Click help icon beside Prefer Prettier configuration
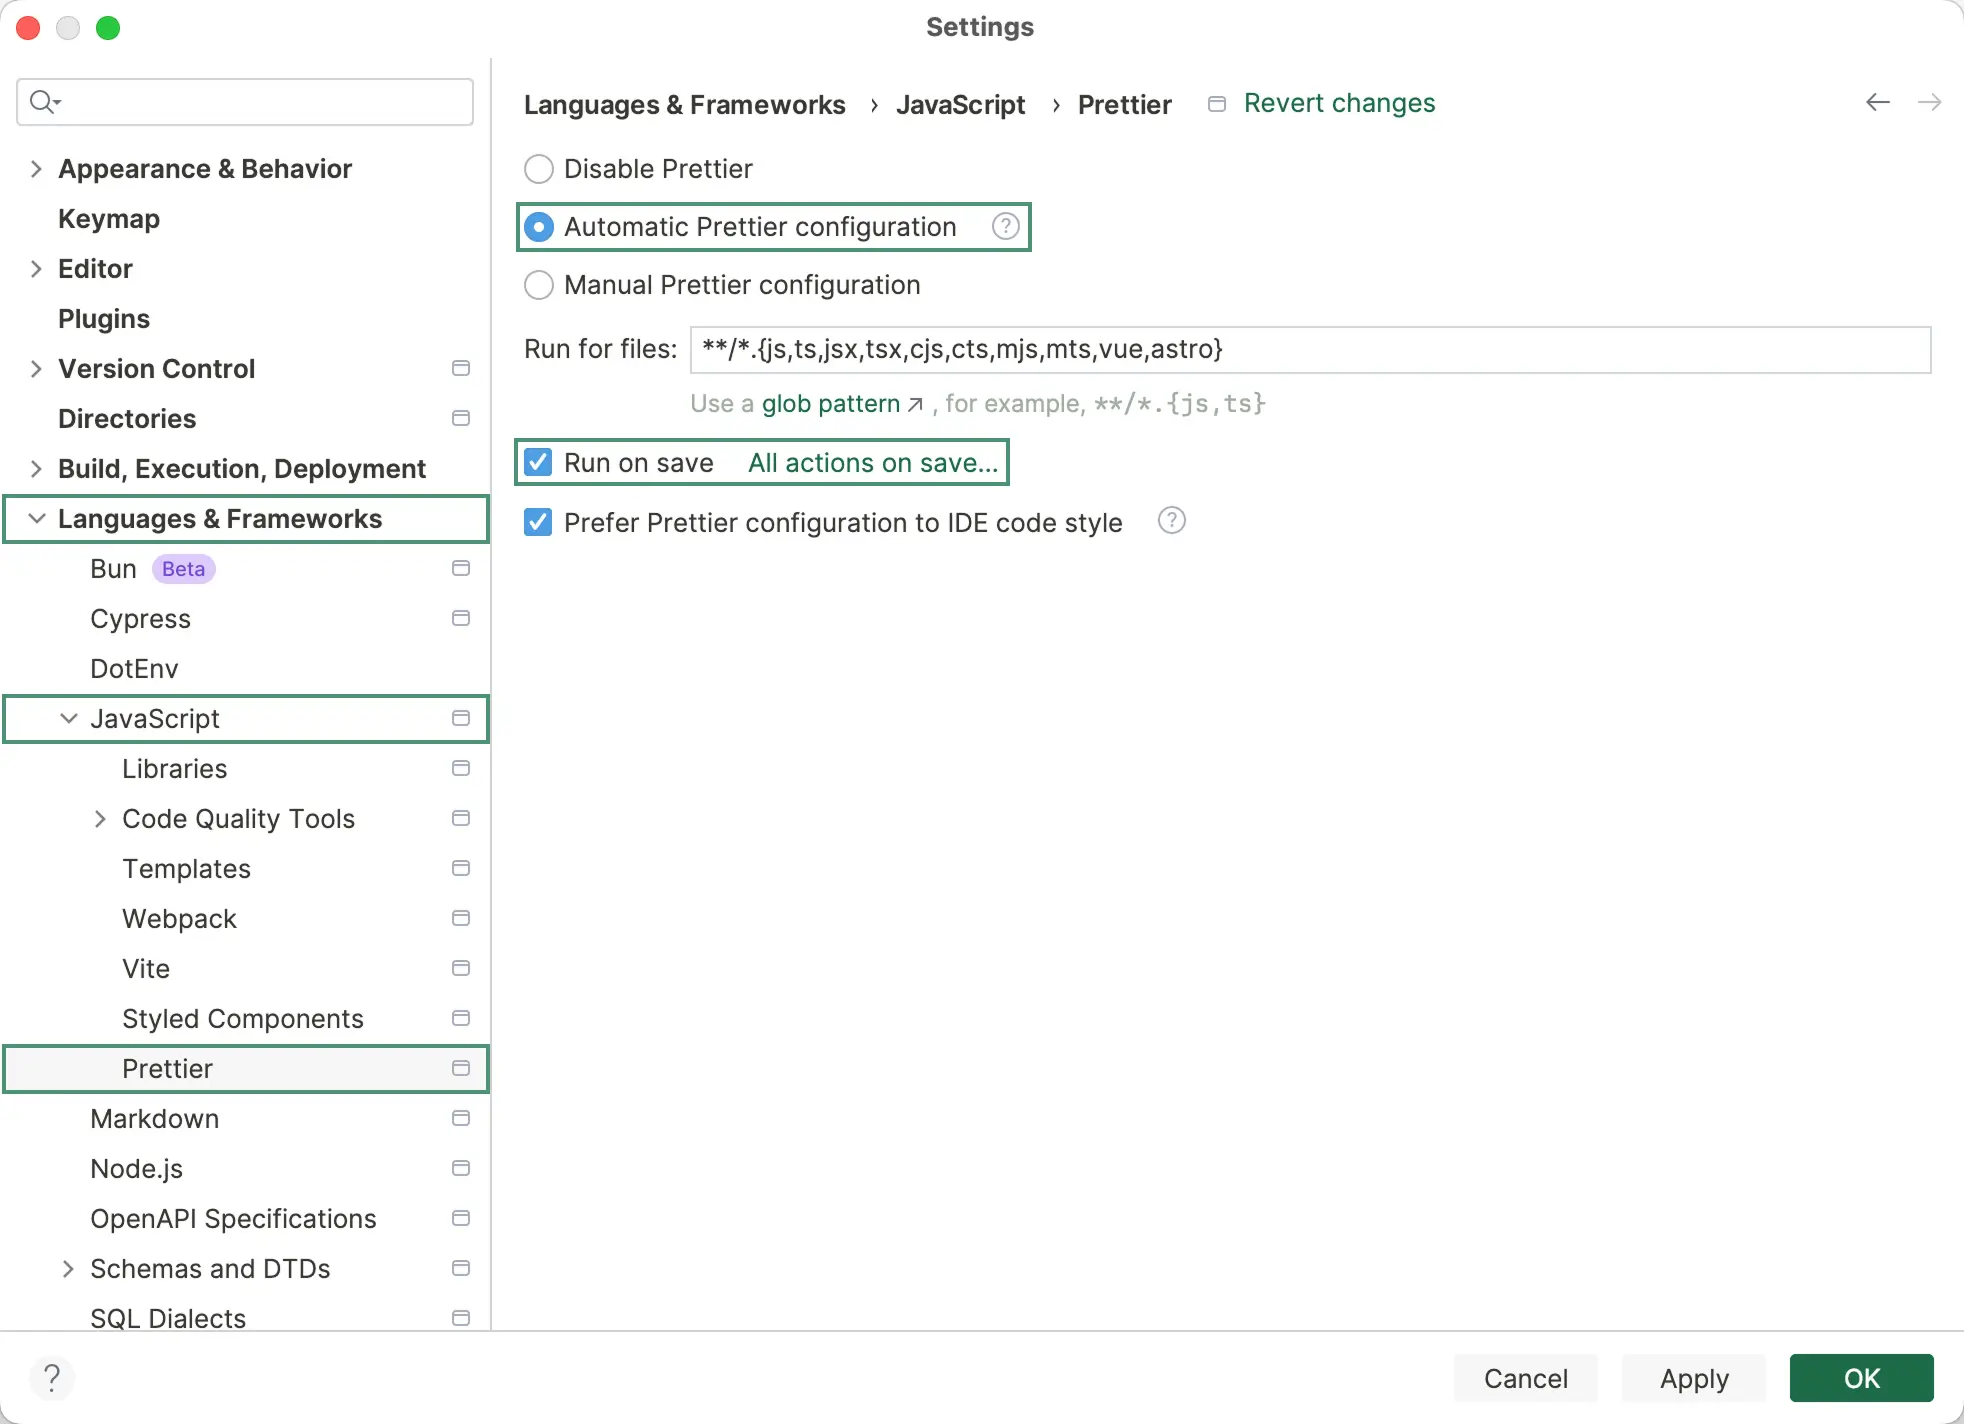The width and height of the screenshot is (1964, 1424). pyautogui.click(x=1171, y=521)
